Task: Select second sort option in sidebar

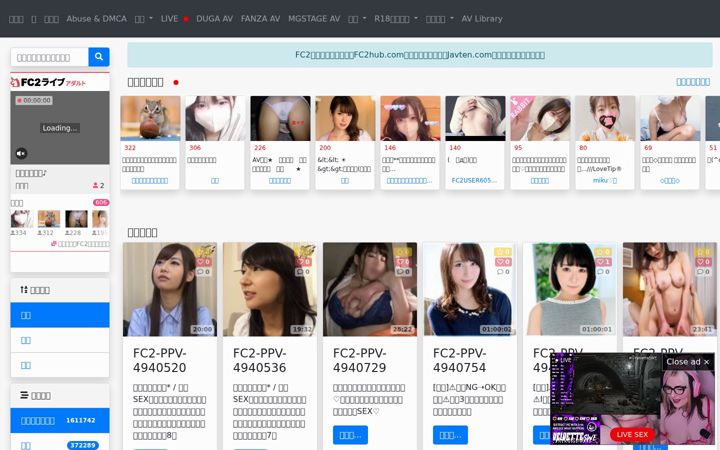Action: coord(60,340)
